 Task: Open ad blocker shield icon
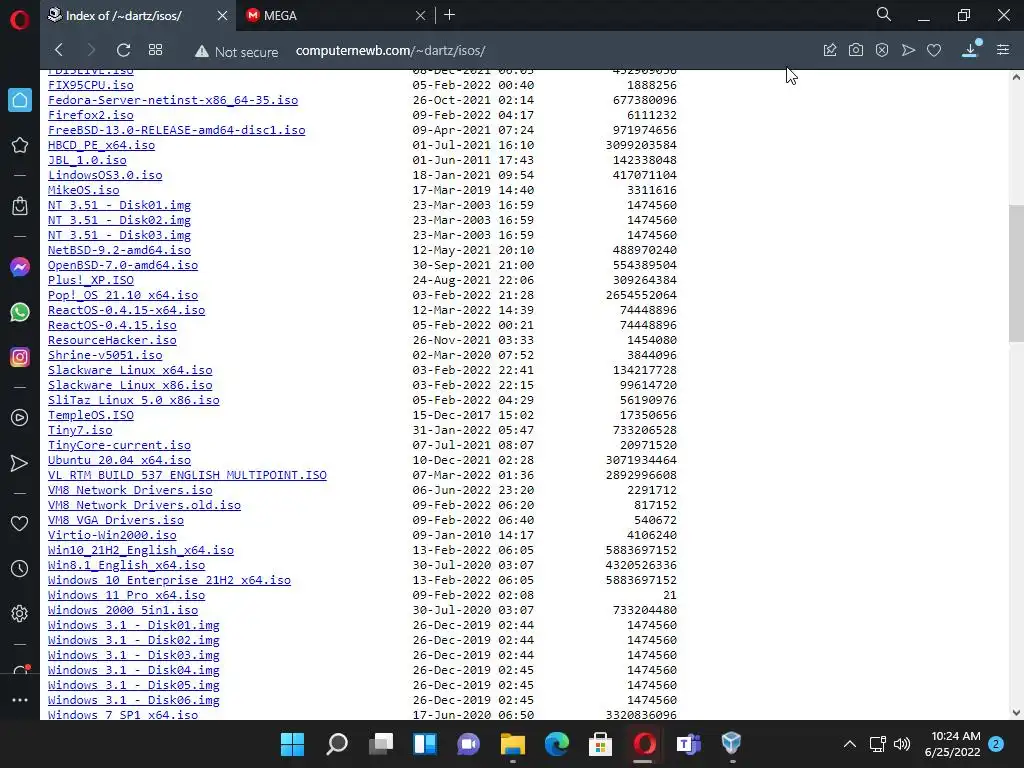tap(882, 50)
